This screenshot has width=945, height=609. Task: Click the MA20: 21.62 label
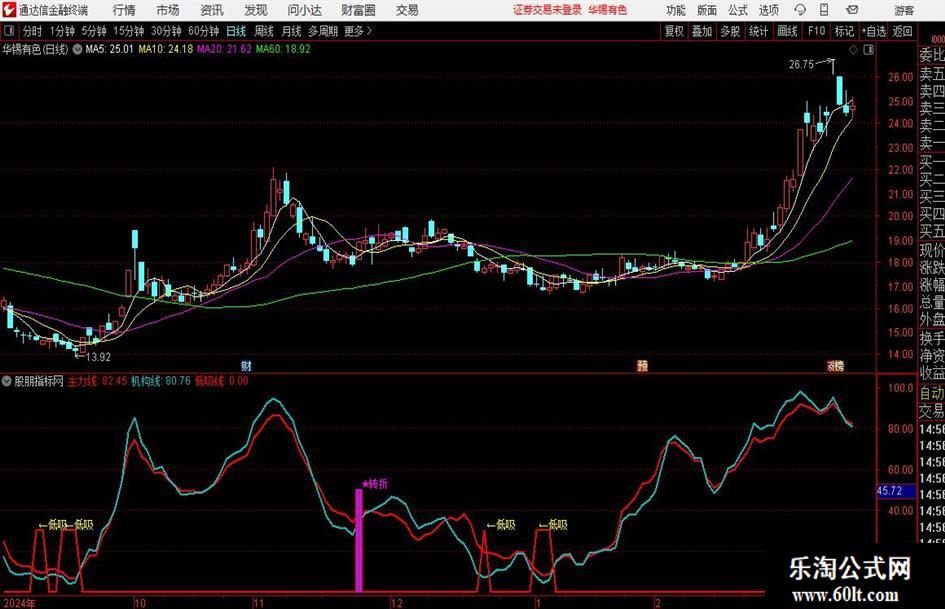tap(224, 49)
